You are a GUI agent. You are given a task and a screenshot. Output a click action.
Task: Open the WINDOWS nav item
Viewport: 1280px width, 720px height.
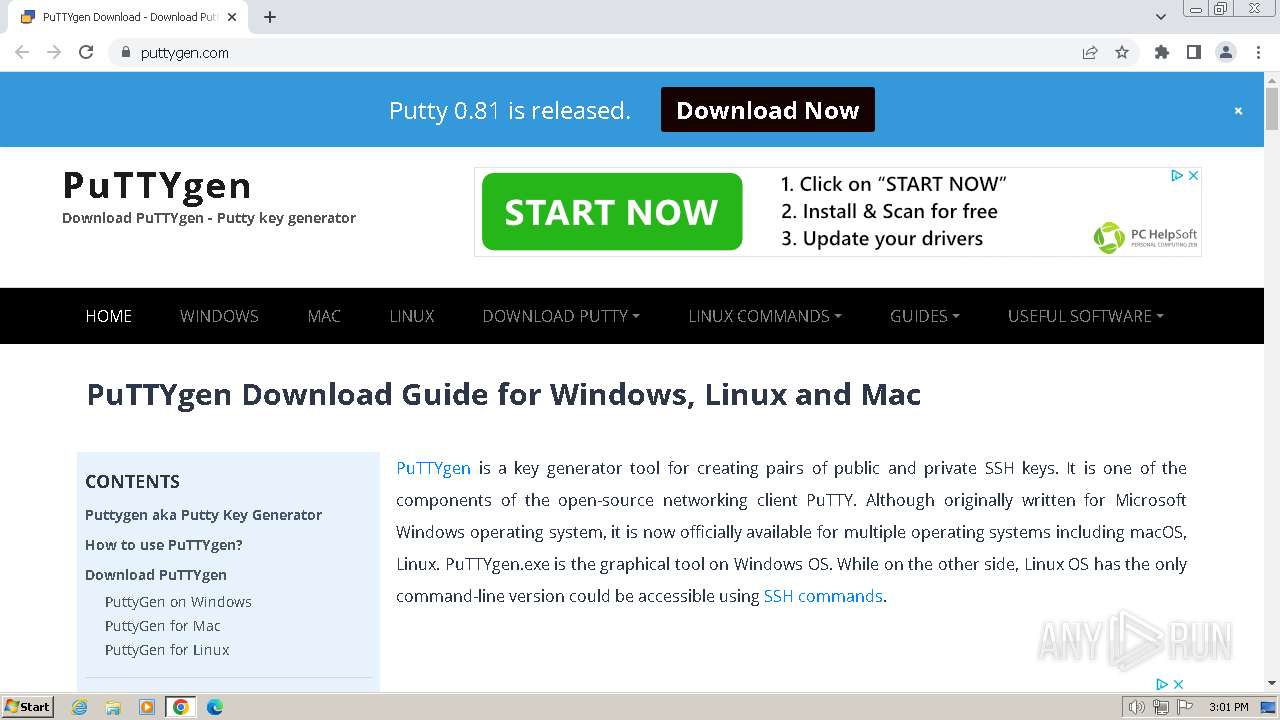(x=219, y=316)
